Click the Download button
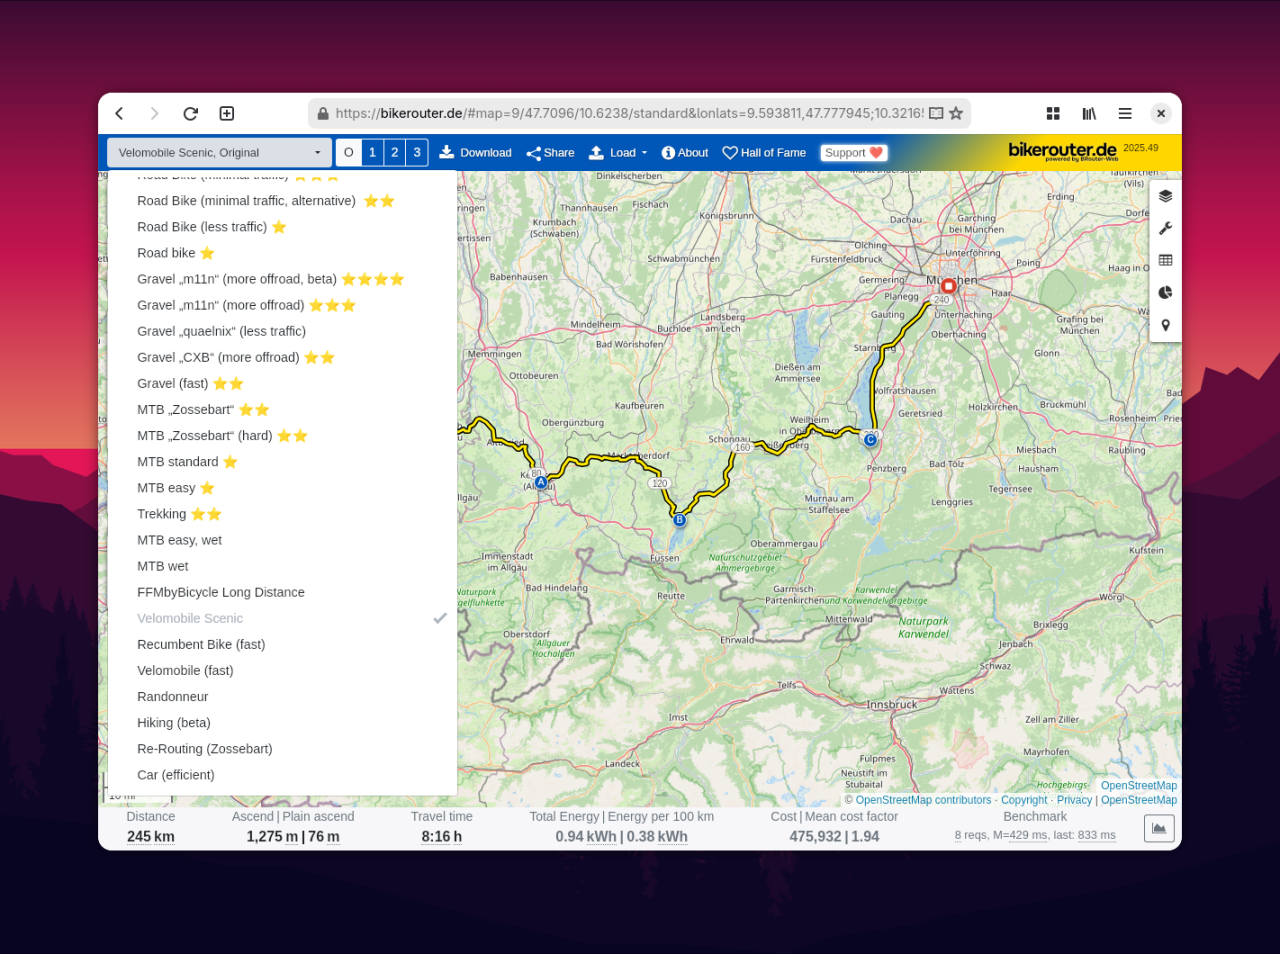1280x954 pixels. click(475, 153)
